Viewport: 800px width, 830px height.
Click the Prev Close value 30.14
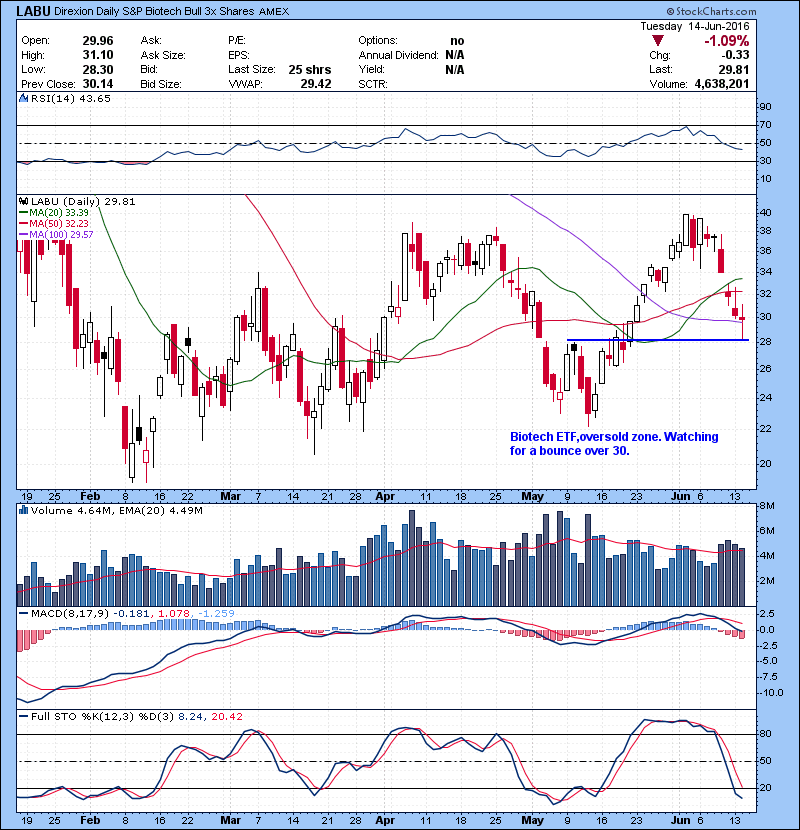click(98, 84)
